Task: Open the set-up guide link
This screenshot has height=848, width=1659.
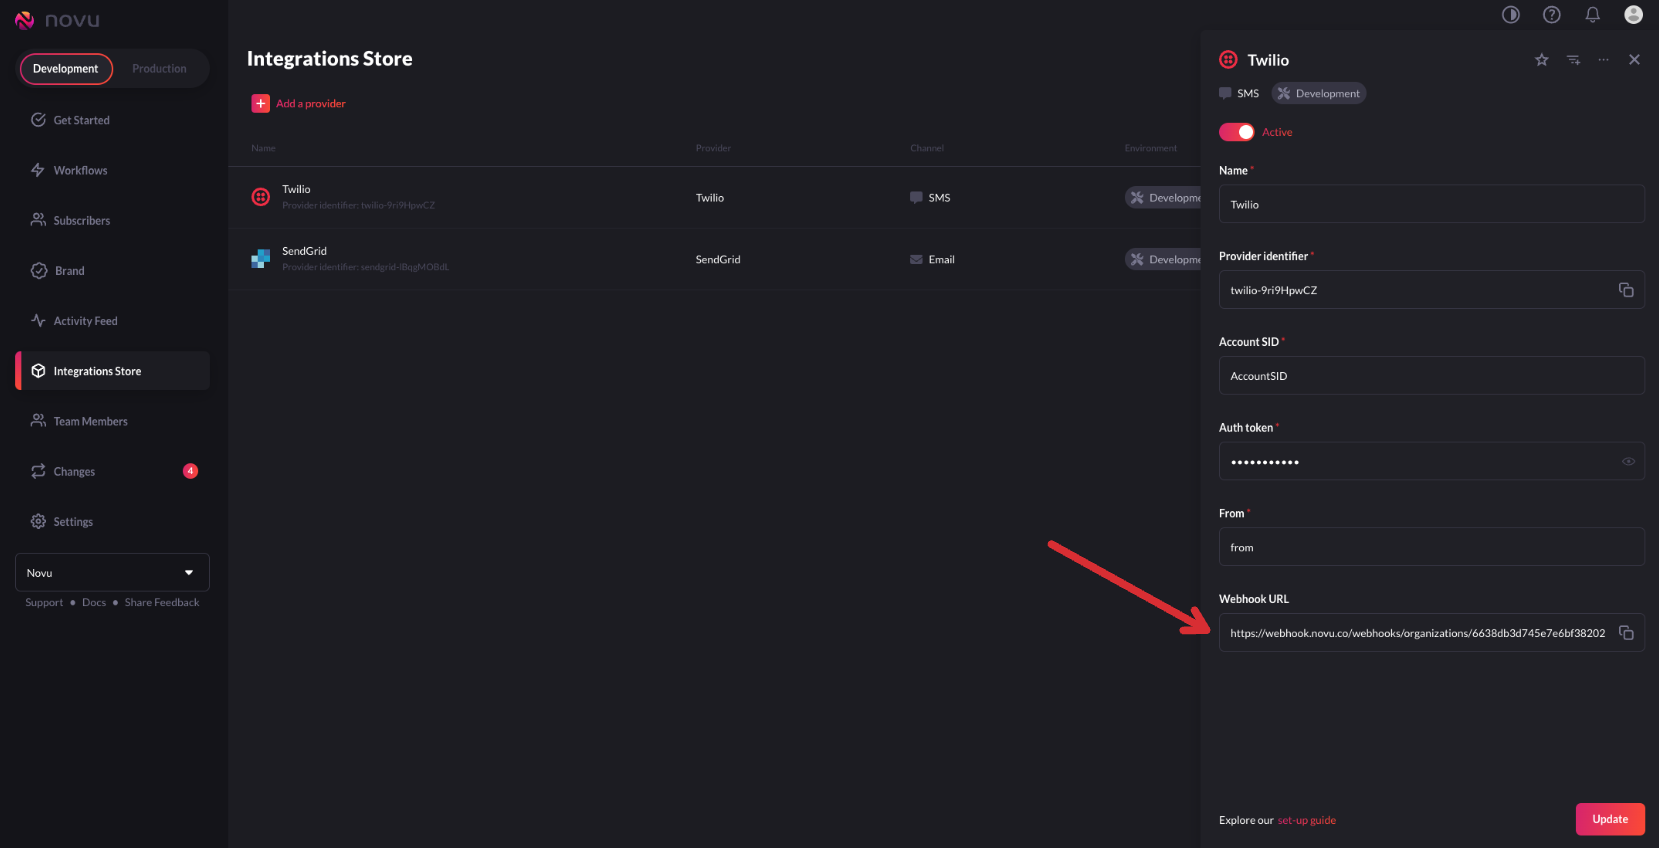Action: [x=1306, y=820]
